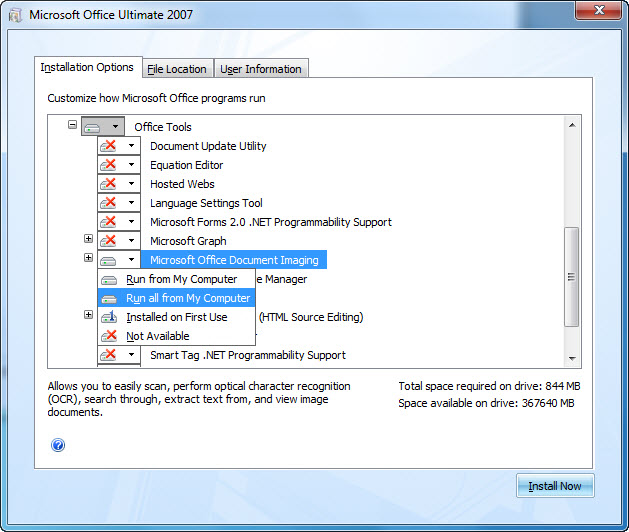Toggle Document Imaging's dropdown arrow

point(131,260)
